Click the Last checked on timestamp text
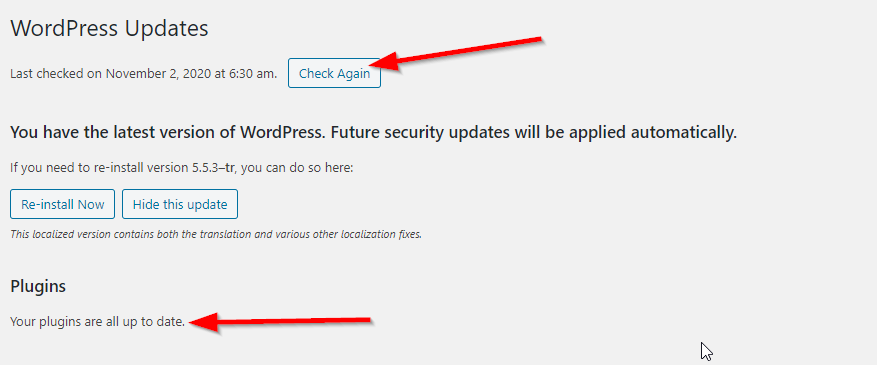The image size is (877, 365). pyautogui.click(x=143, y=73)
